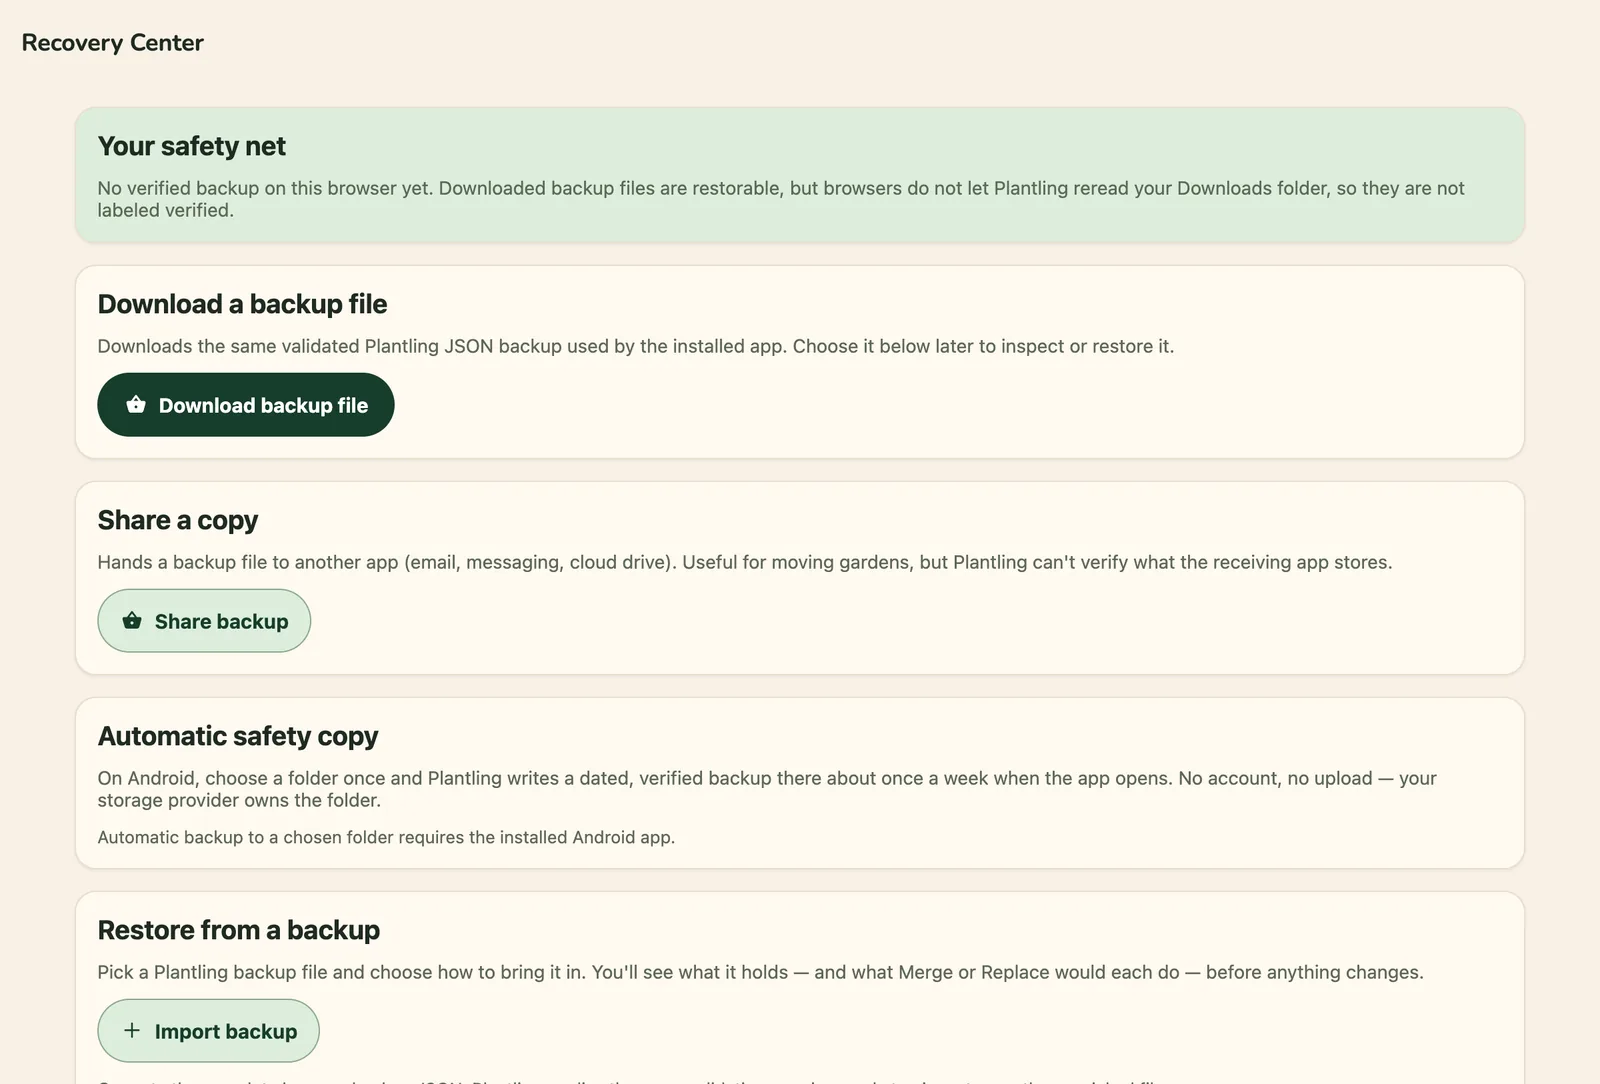Image resolution: width=1600 pixels, height=1084 pixels.
Task: Select the Recovery Center page title
Action: (x=113, y=43)
